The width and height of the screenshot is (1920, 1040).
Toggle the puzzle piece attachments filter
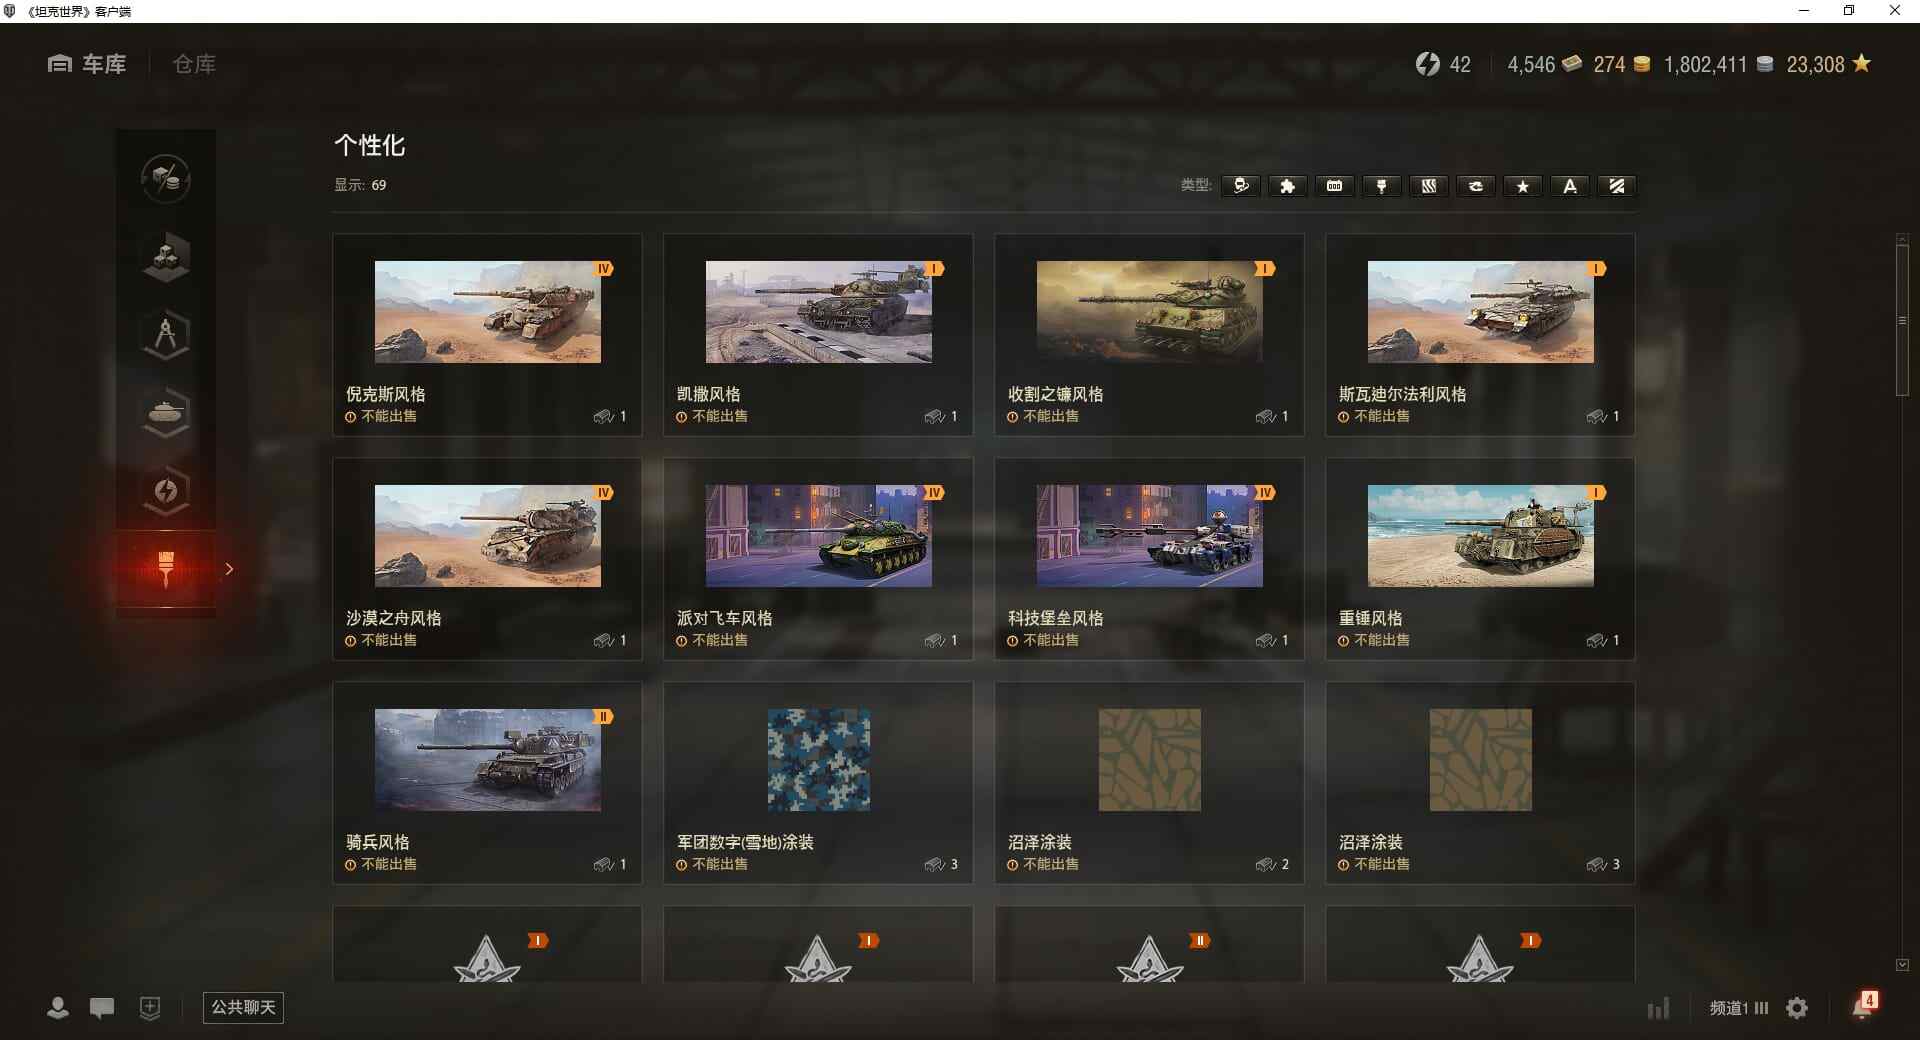pyautogui.click(x=1287, y=186)
